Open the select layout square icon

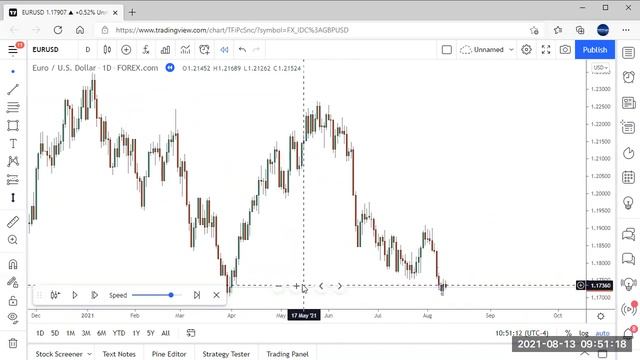click(x=447, y=50)
